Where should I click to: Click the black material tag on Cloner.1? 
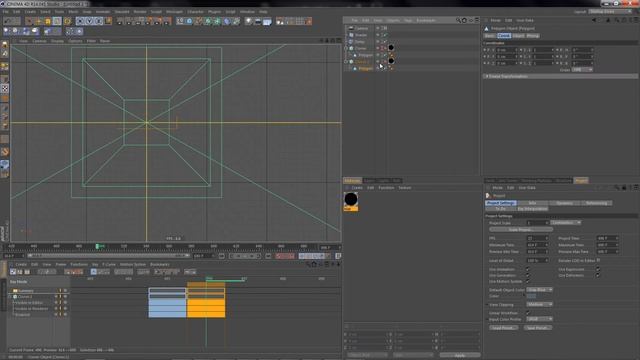(391, 61)
